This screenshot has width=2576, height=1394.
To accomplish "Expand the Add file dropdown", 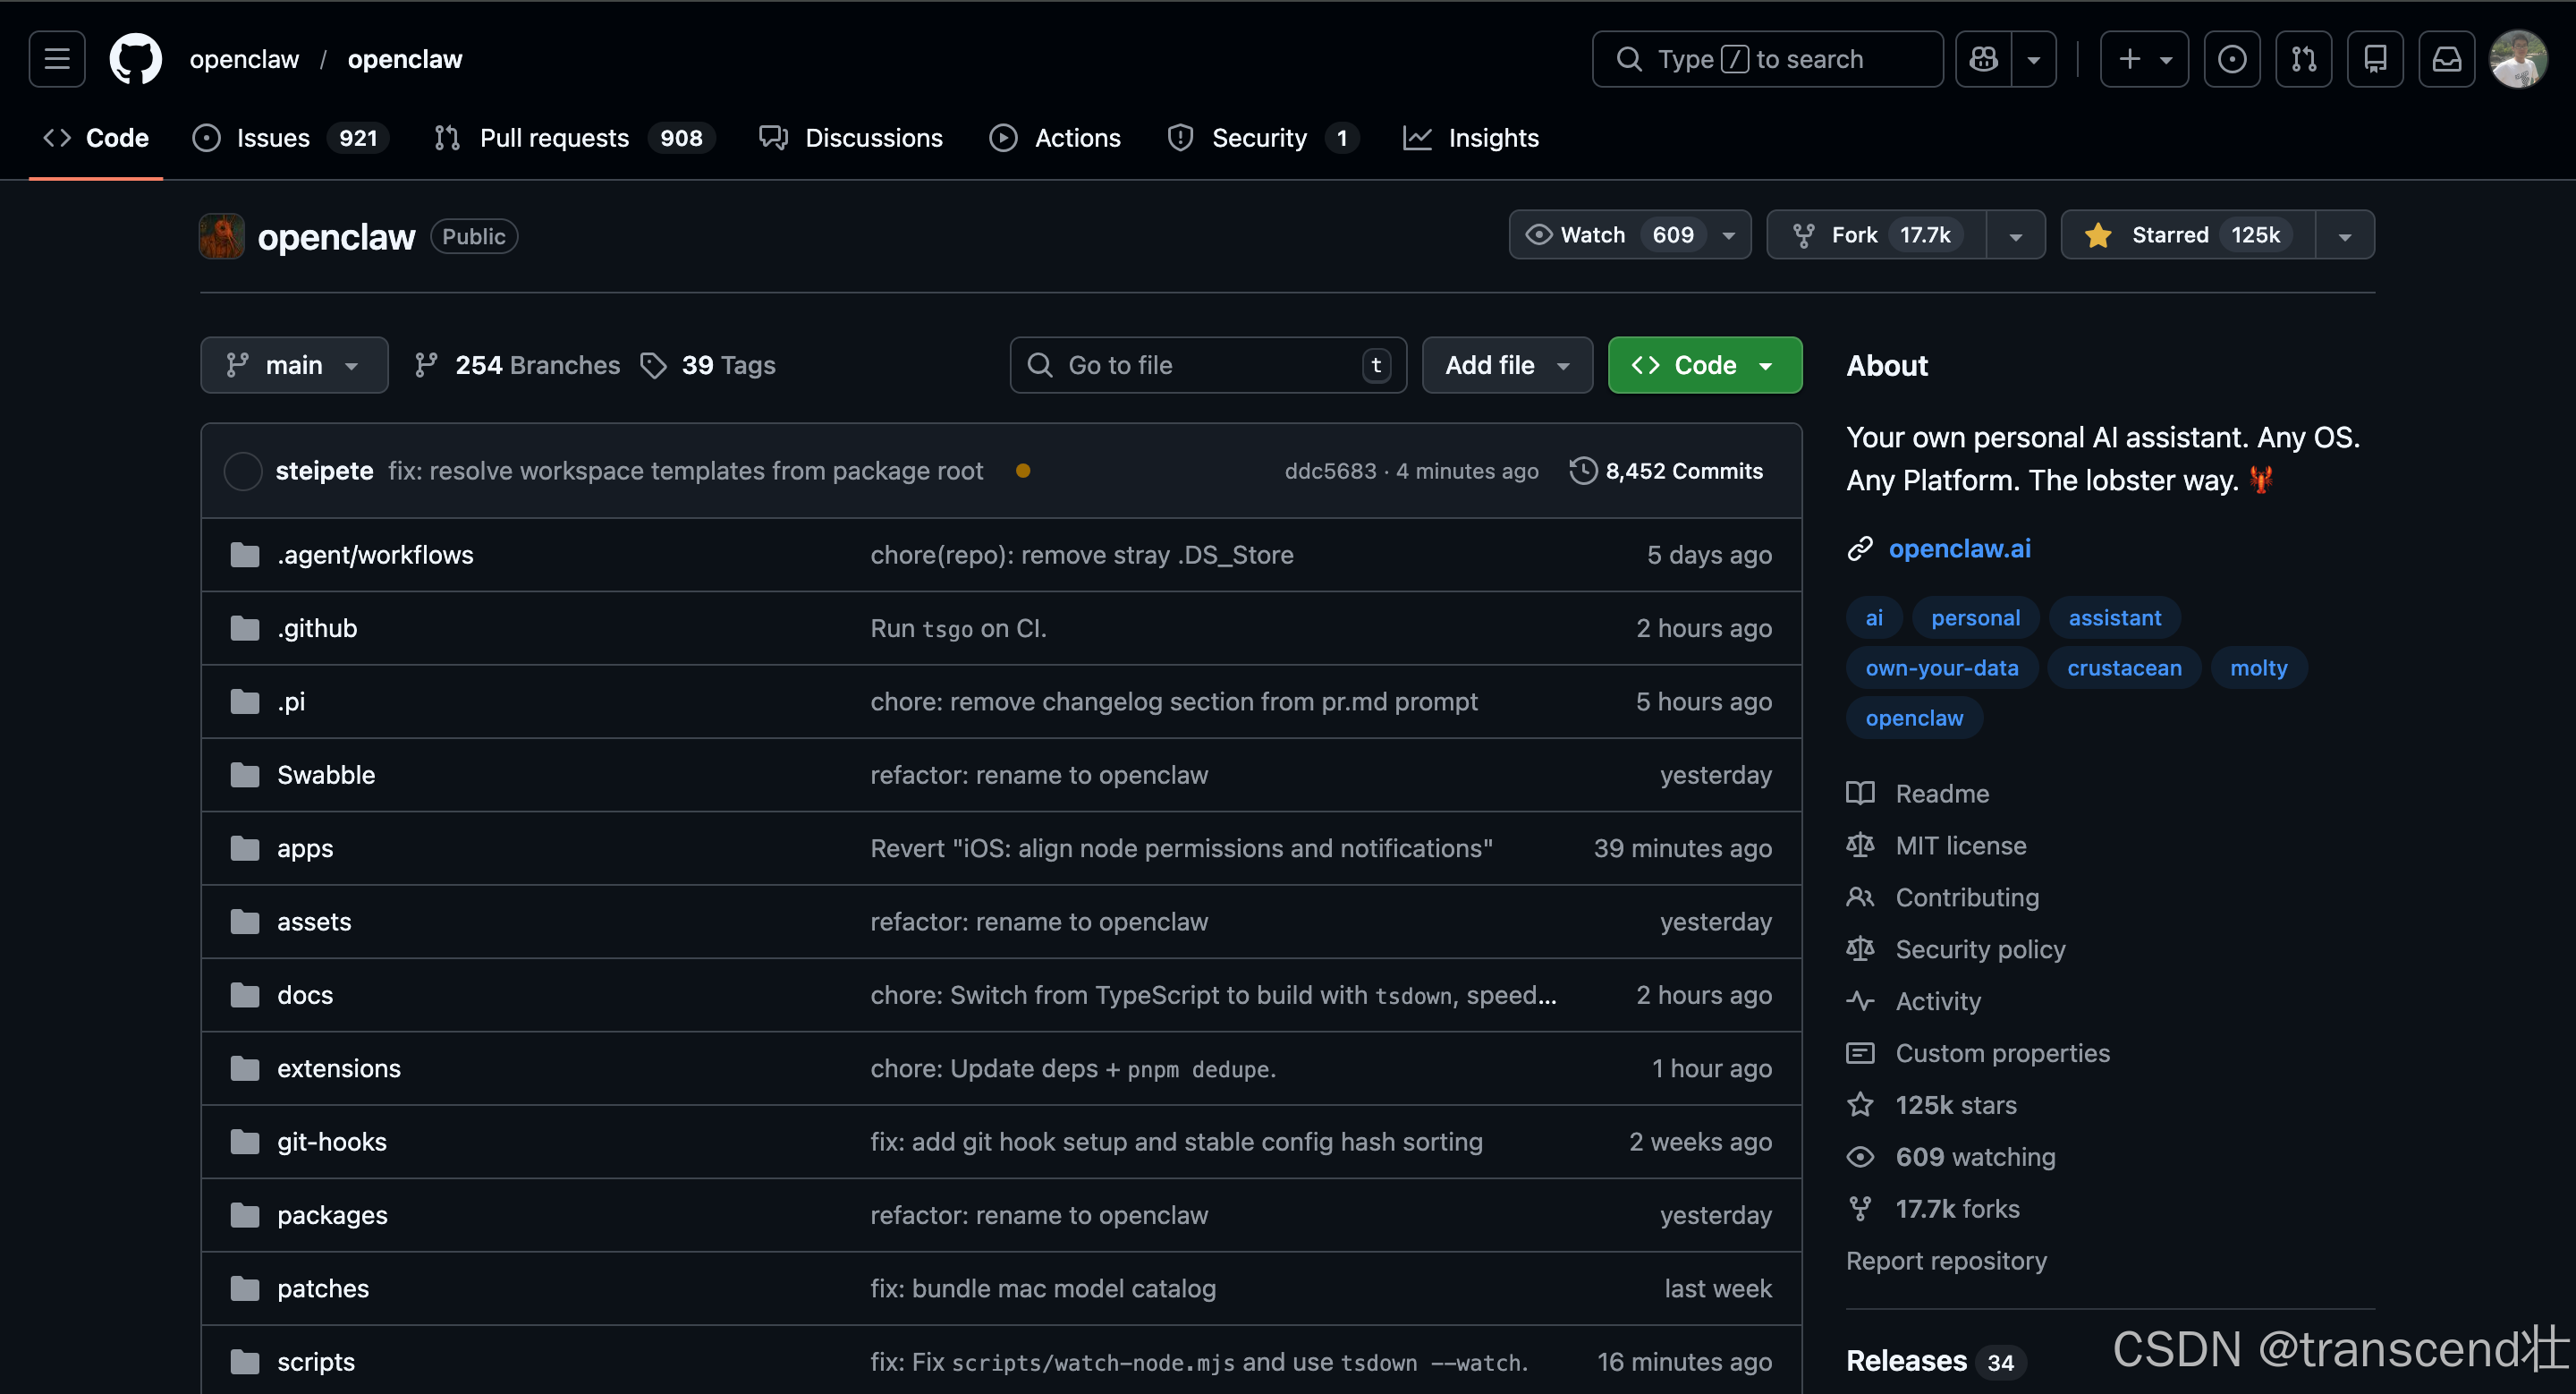I will (1506, 365).
